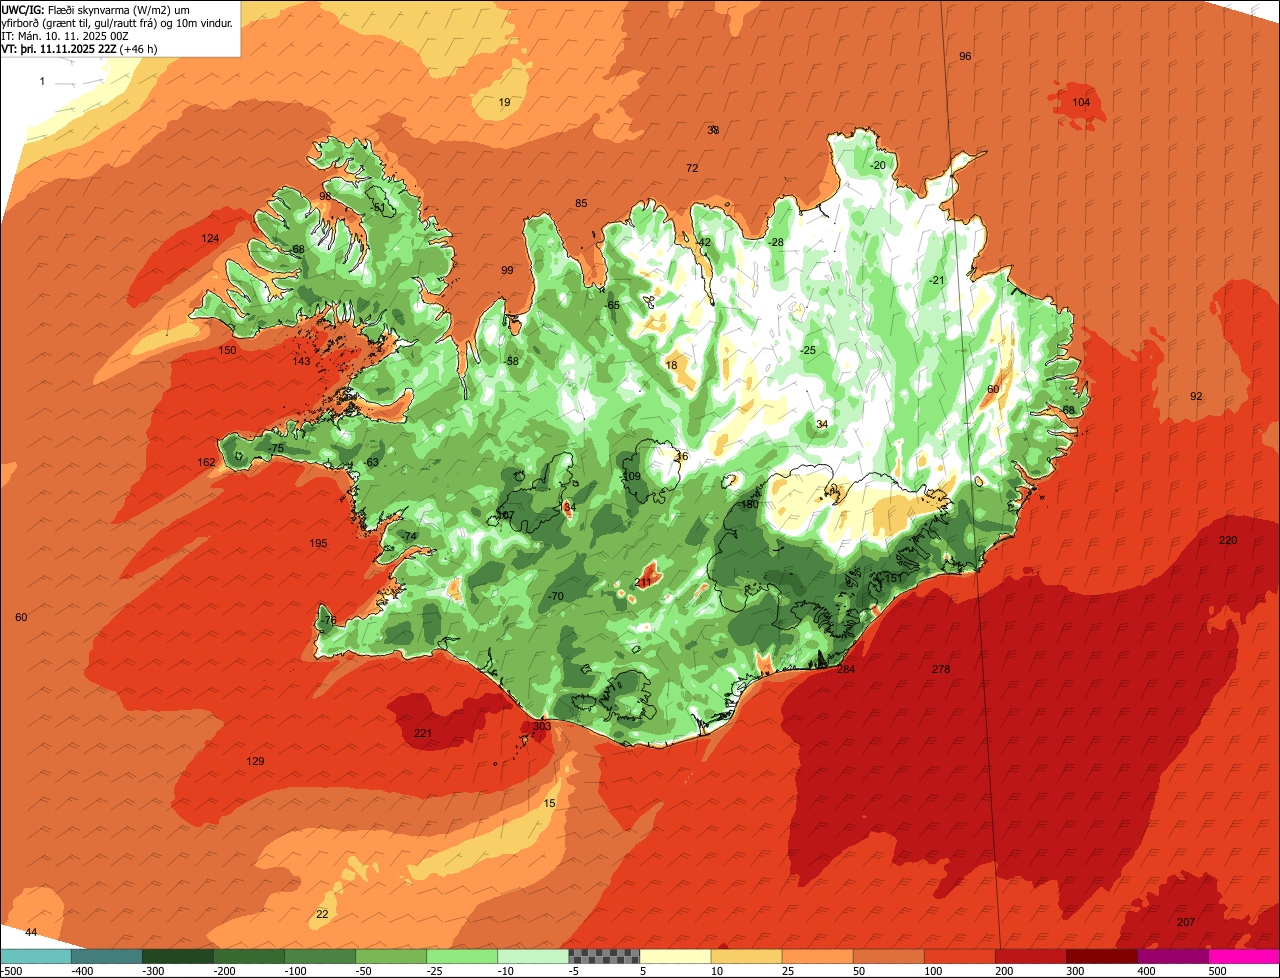
Task: Click the map value 221
Action: pos(423,734)
